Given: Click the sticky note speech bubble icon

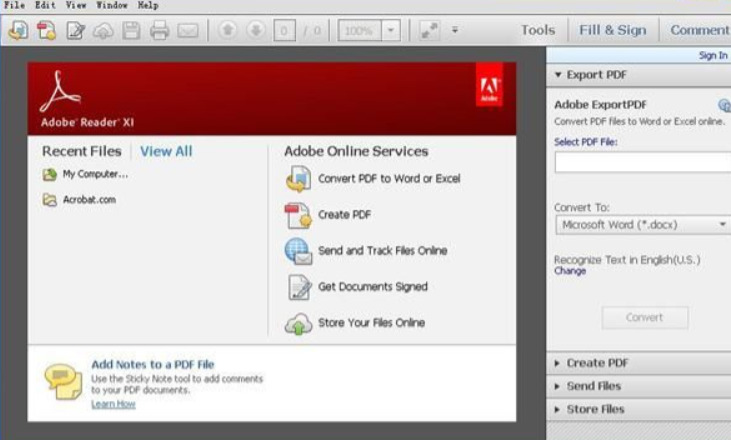Looking at the screenshot, I should (x=63, y=382).
